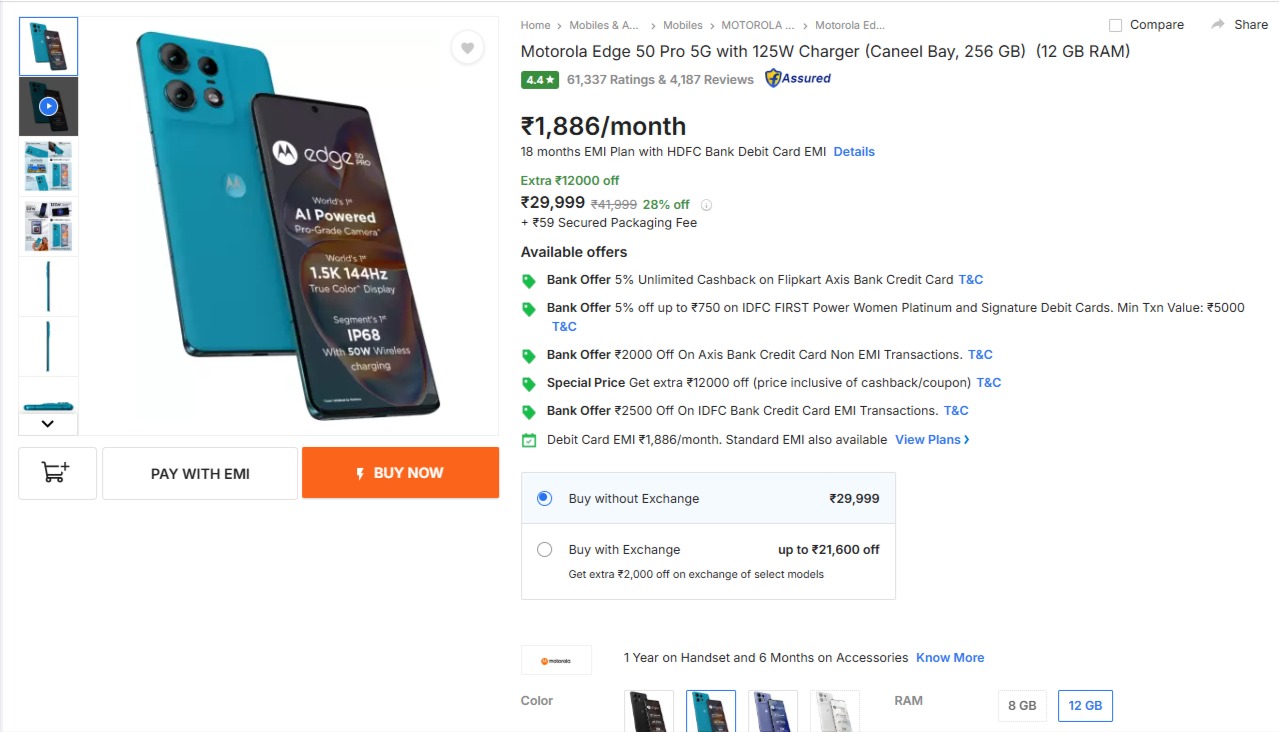
Task: Click the Share arrow icon
Action: pyautogui.click(x=1217, y=24)
